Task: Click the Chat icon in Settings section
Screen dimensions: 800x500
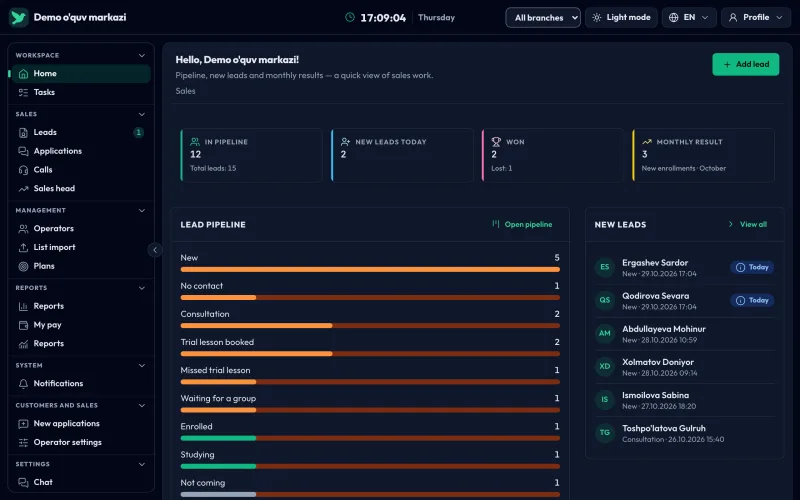Action: pos(23,482)
